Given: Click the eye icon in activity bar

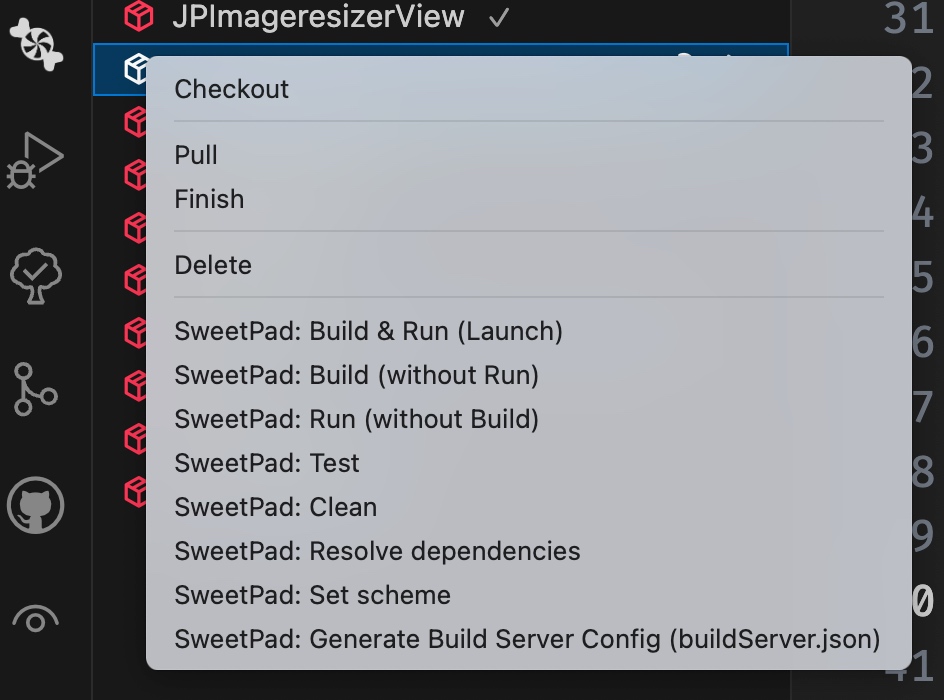Looking at the screenshot, I should [36, 620].
